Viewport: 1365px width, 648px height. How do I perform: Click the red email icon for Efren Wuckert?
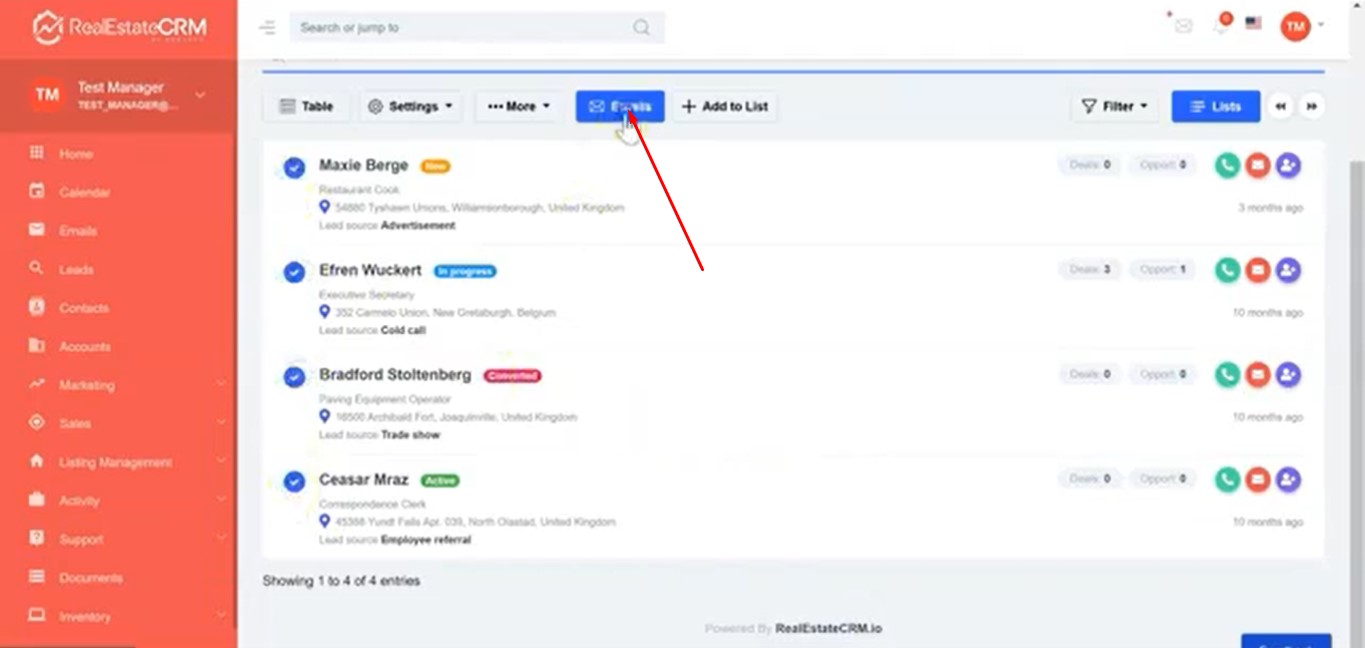[1258, 270]
